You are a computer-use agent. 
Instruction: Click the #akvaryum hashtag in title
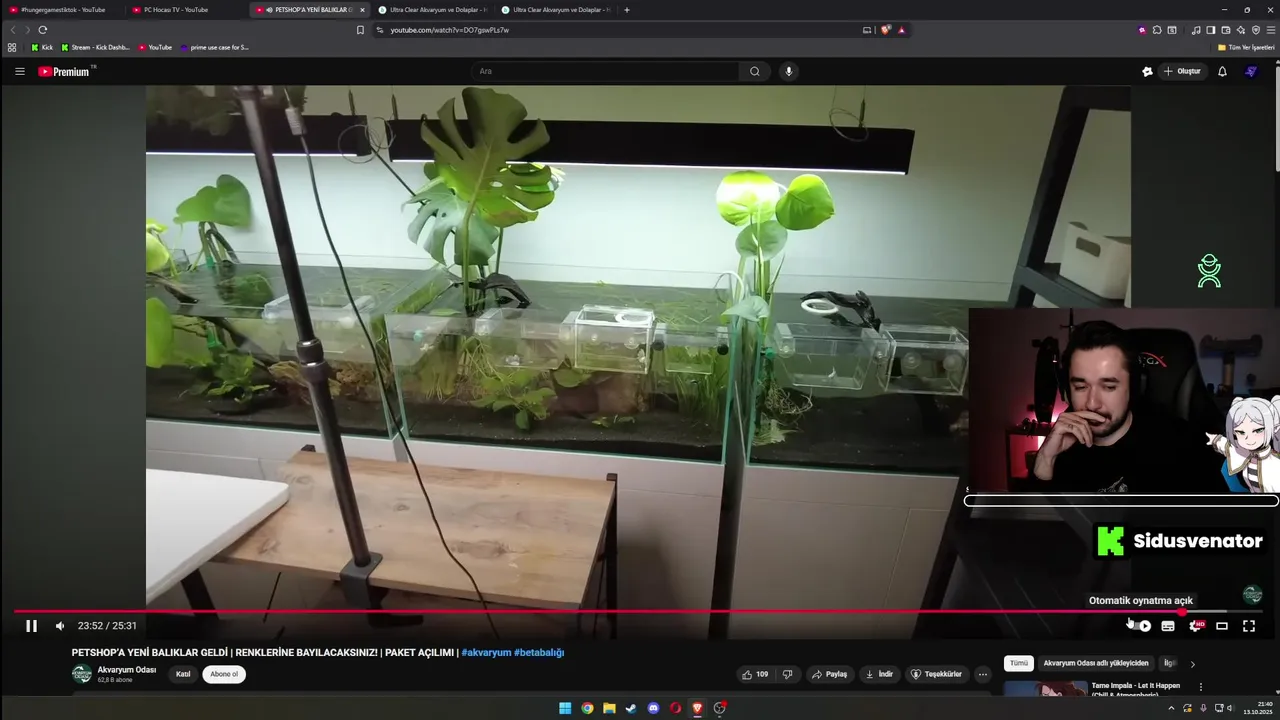pyautogui.click(x=486, y=653)
